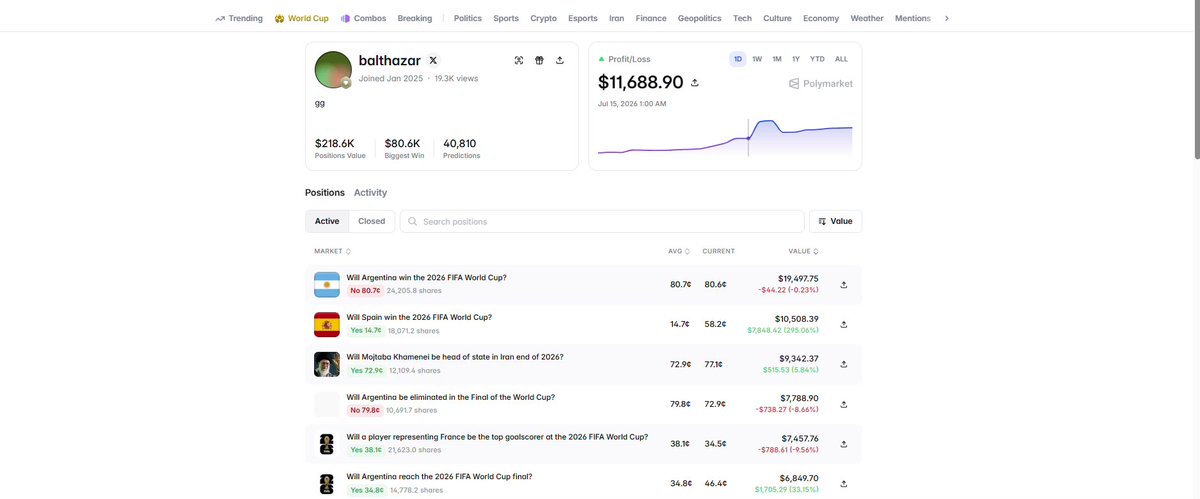This screenshot has width=1200, height=499.
Task: Click the $19,497.75 position value
Action: coord(798,279)
